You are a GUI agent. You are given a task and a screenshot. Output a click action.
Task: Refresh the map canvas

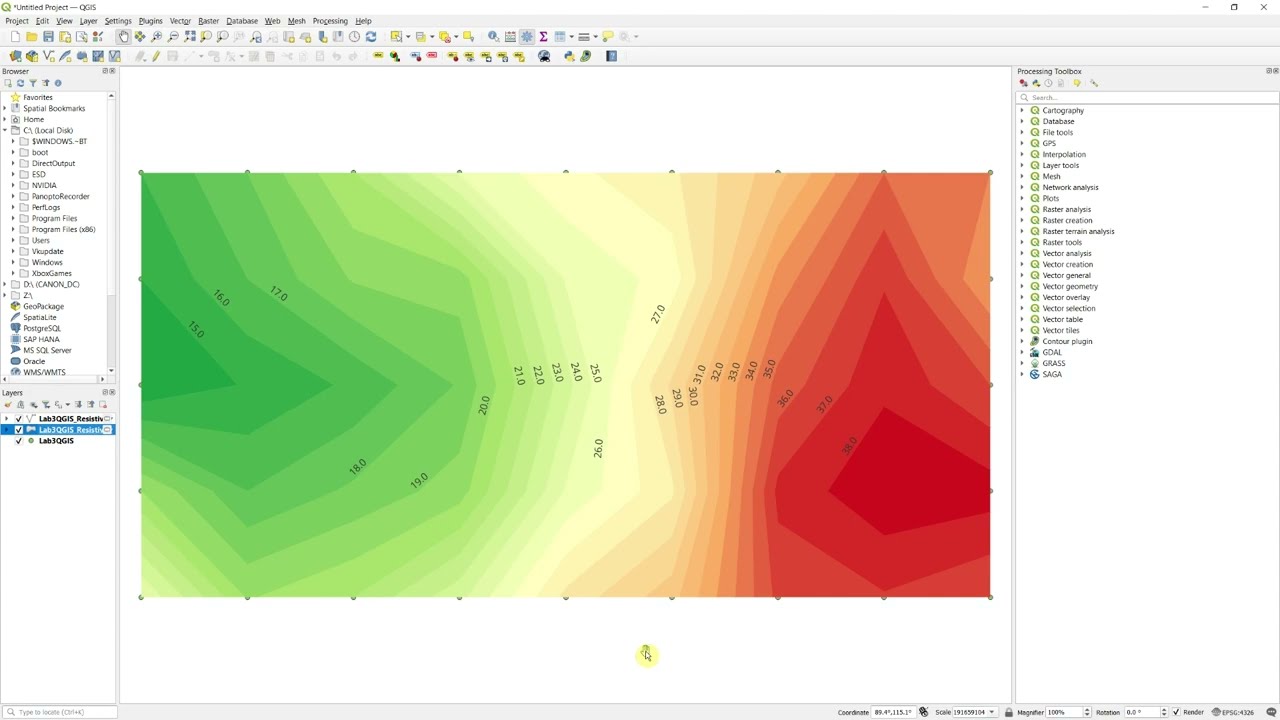tap(371, 37)
